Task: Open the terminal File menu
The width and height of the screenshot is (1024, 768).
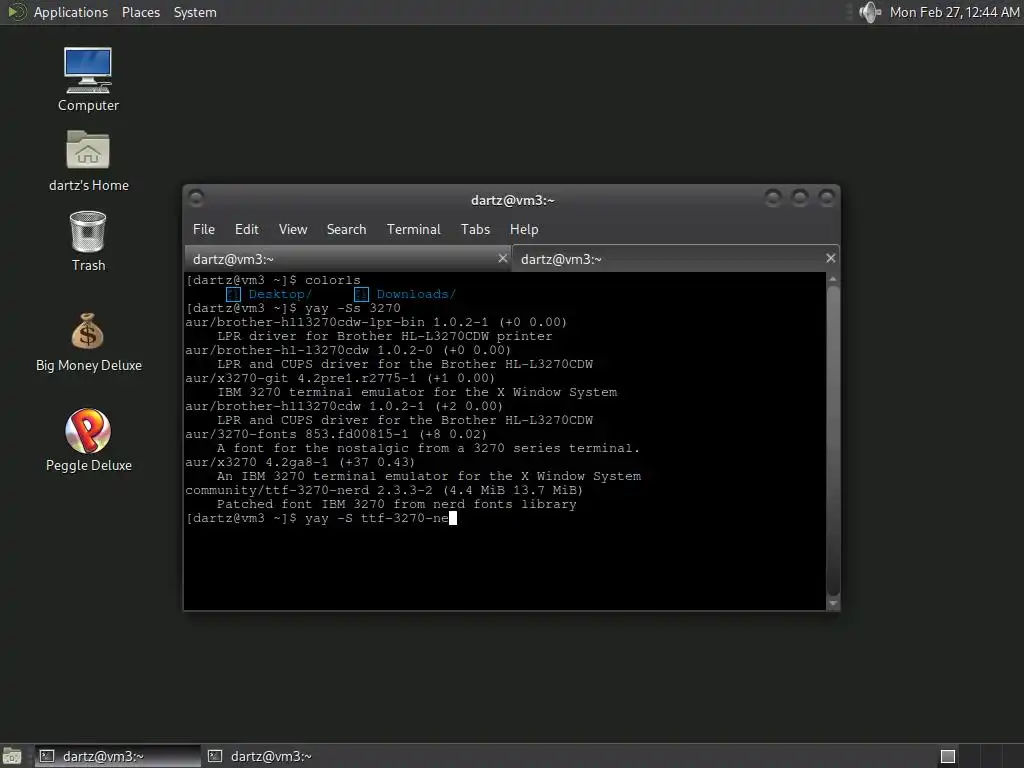Action: [x=204, y=229]
